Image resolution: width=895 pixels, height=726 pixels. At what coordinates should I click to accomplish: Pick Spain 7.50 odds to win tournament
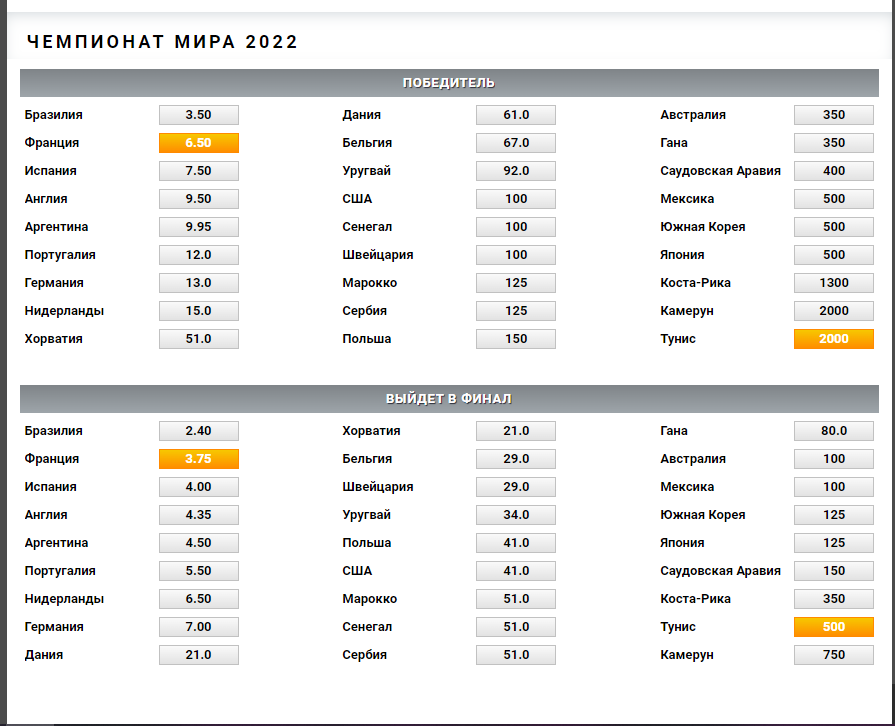tap(198, 171)
